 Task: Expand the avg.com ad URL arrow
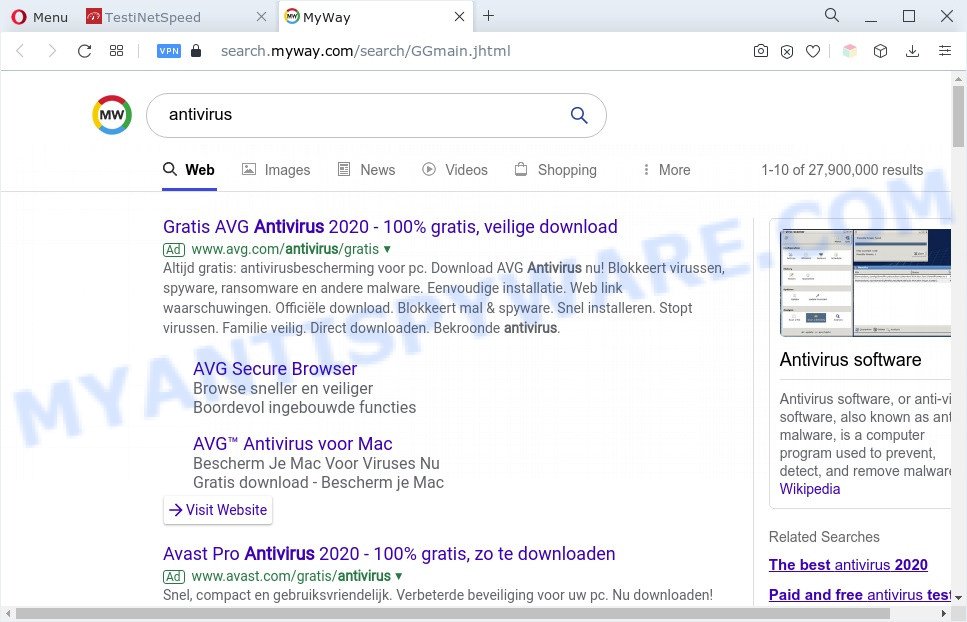coord(387,250)
